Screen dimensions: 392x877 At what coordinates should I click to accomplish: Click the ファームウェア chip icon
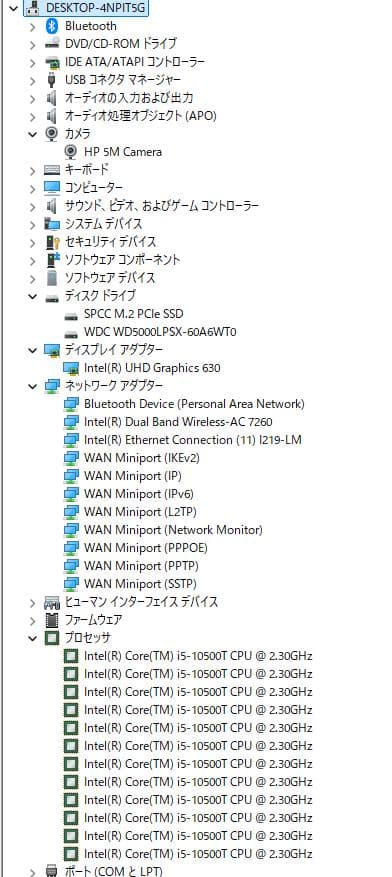(x=52, y=620)
